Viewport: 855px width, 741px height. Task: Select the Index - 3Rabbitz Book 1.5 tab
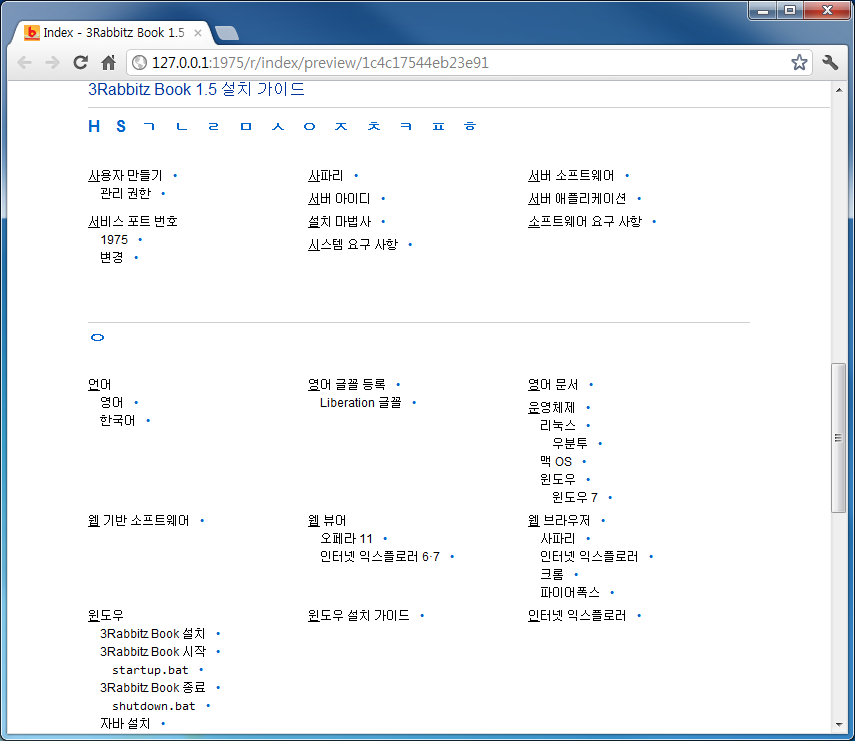point(113,33)
